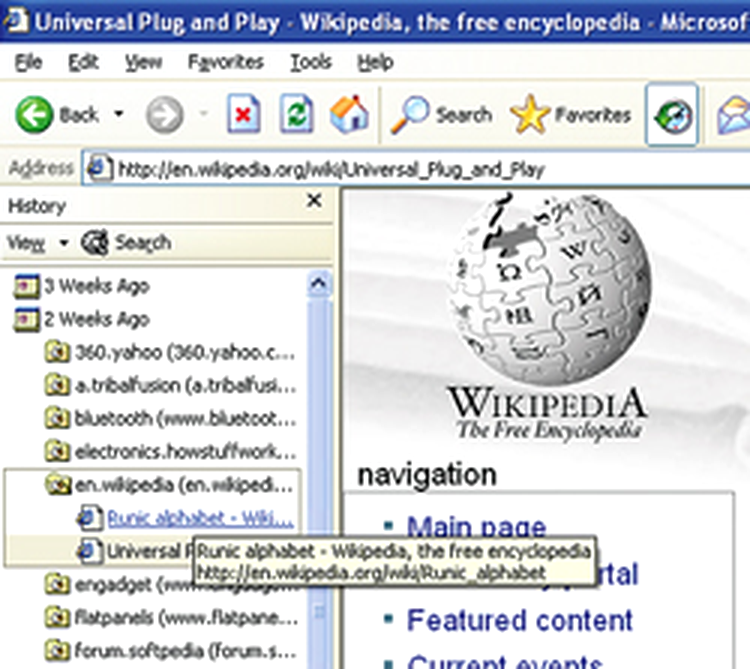Click the Internet Explorer title bar icon
The image size is (750, 669).
(16, 20)
